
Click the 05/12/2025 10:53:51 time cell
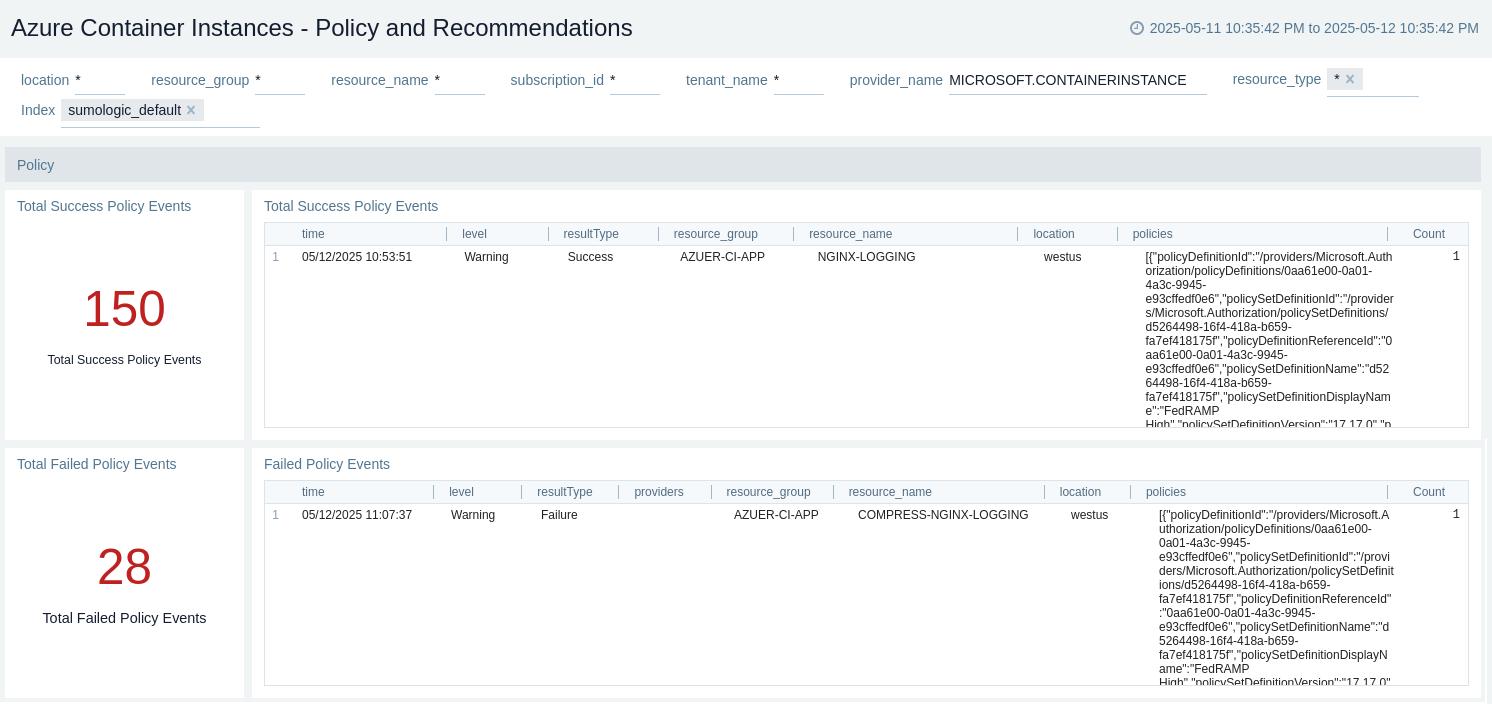click(x=357, y=257)
